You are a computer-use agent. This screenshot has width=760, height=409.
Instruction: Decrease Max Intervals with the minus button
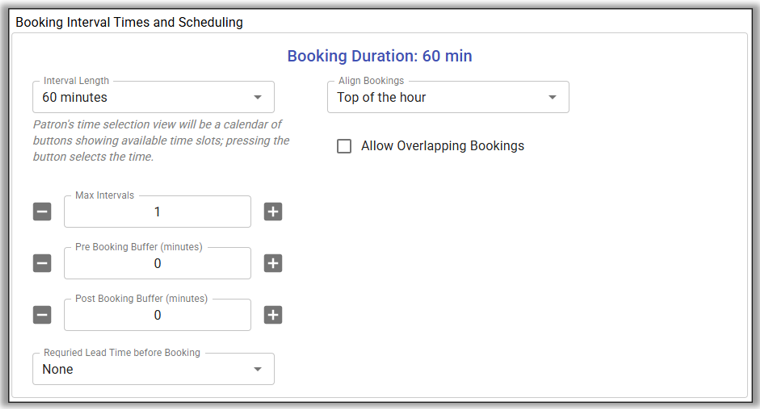42,212
